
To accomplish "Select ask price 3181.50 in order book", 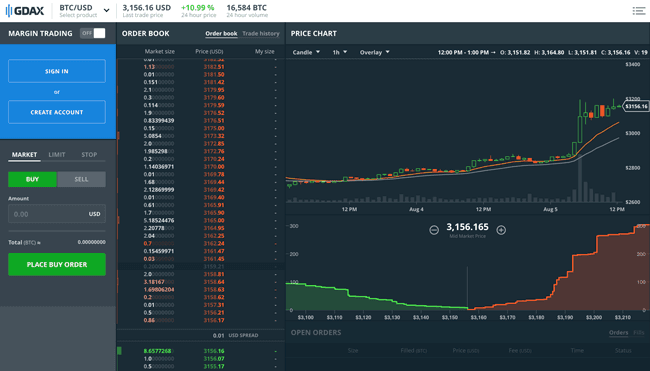I will (x=214, y=75).
